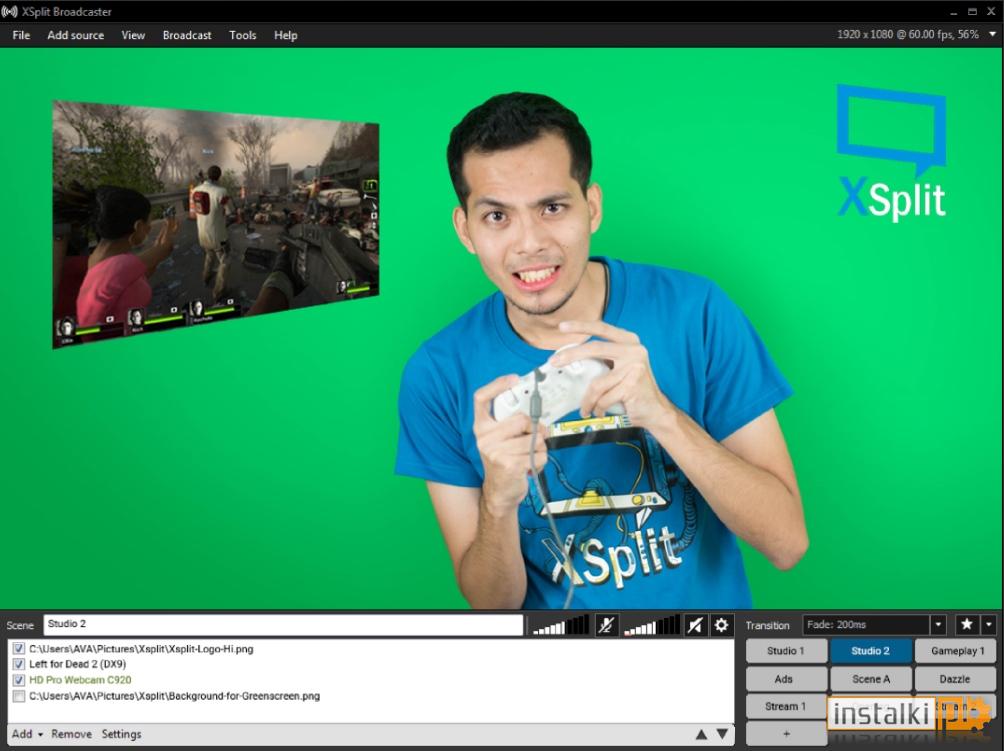Adjust the speaker volume level bars

click(x=652, y=625)
